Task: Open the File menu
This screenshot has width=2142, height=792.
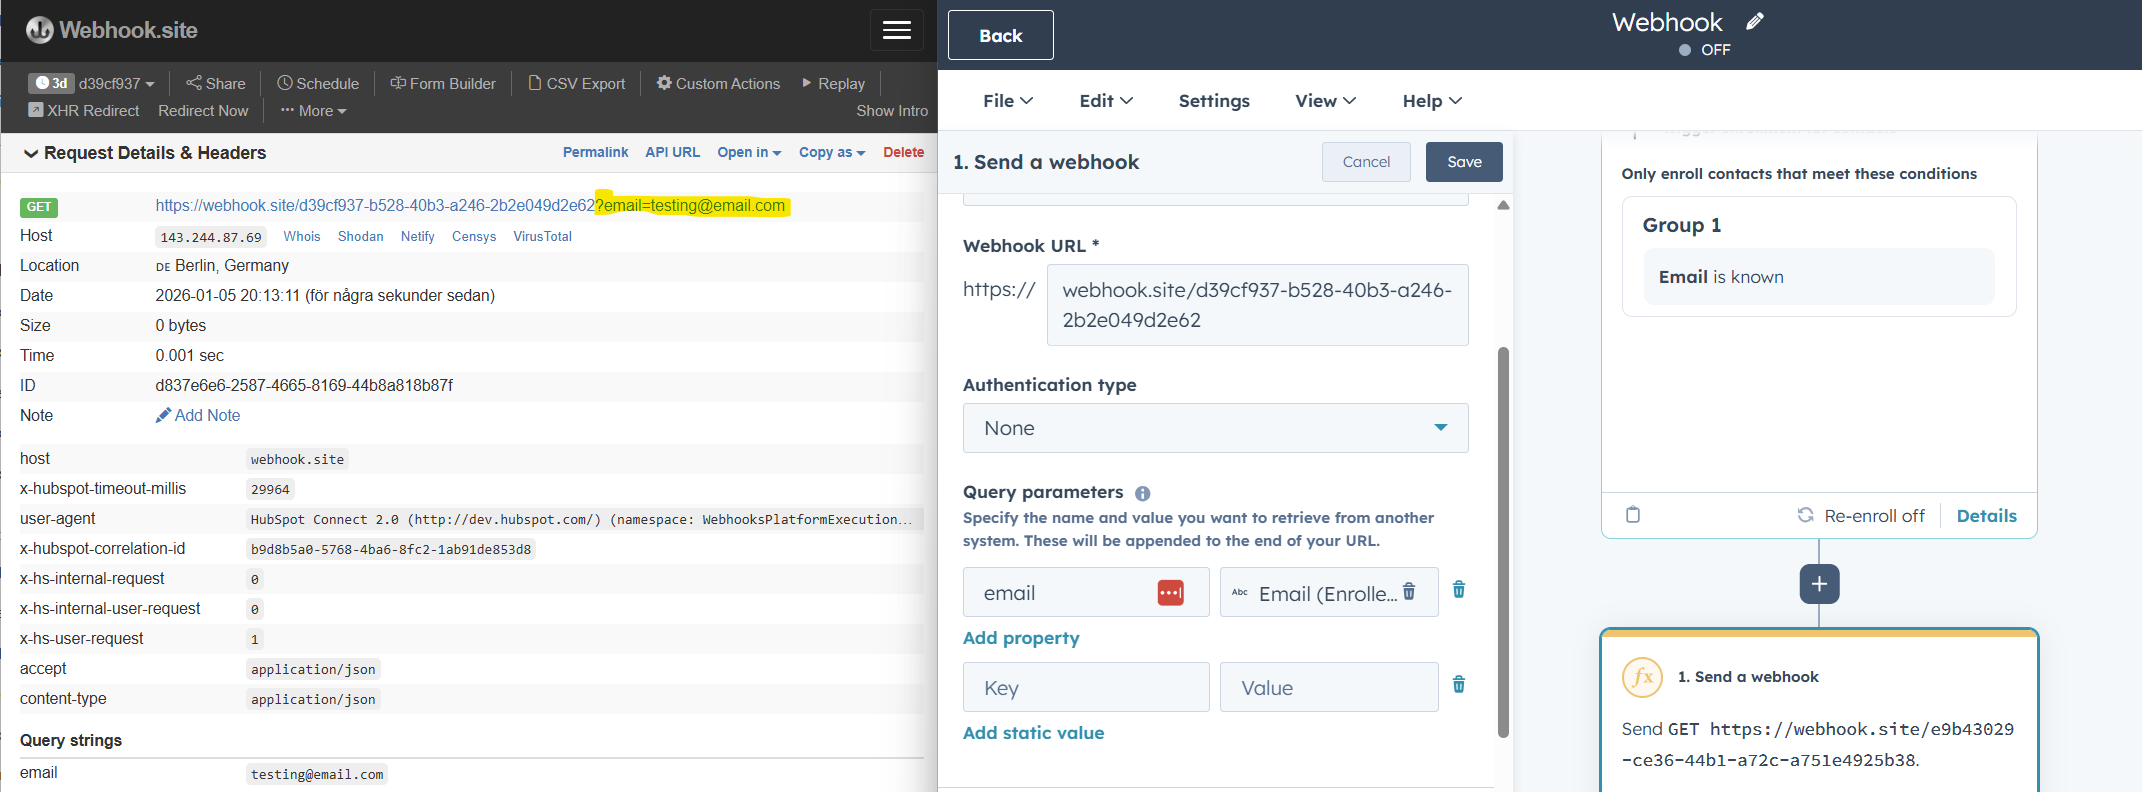Action: (x=1008, y=101)
